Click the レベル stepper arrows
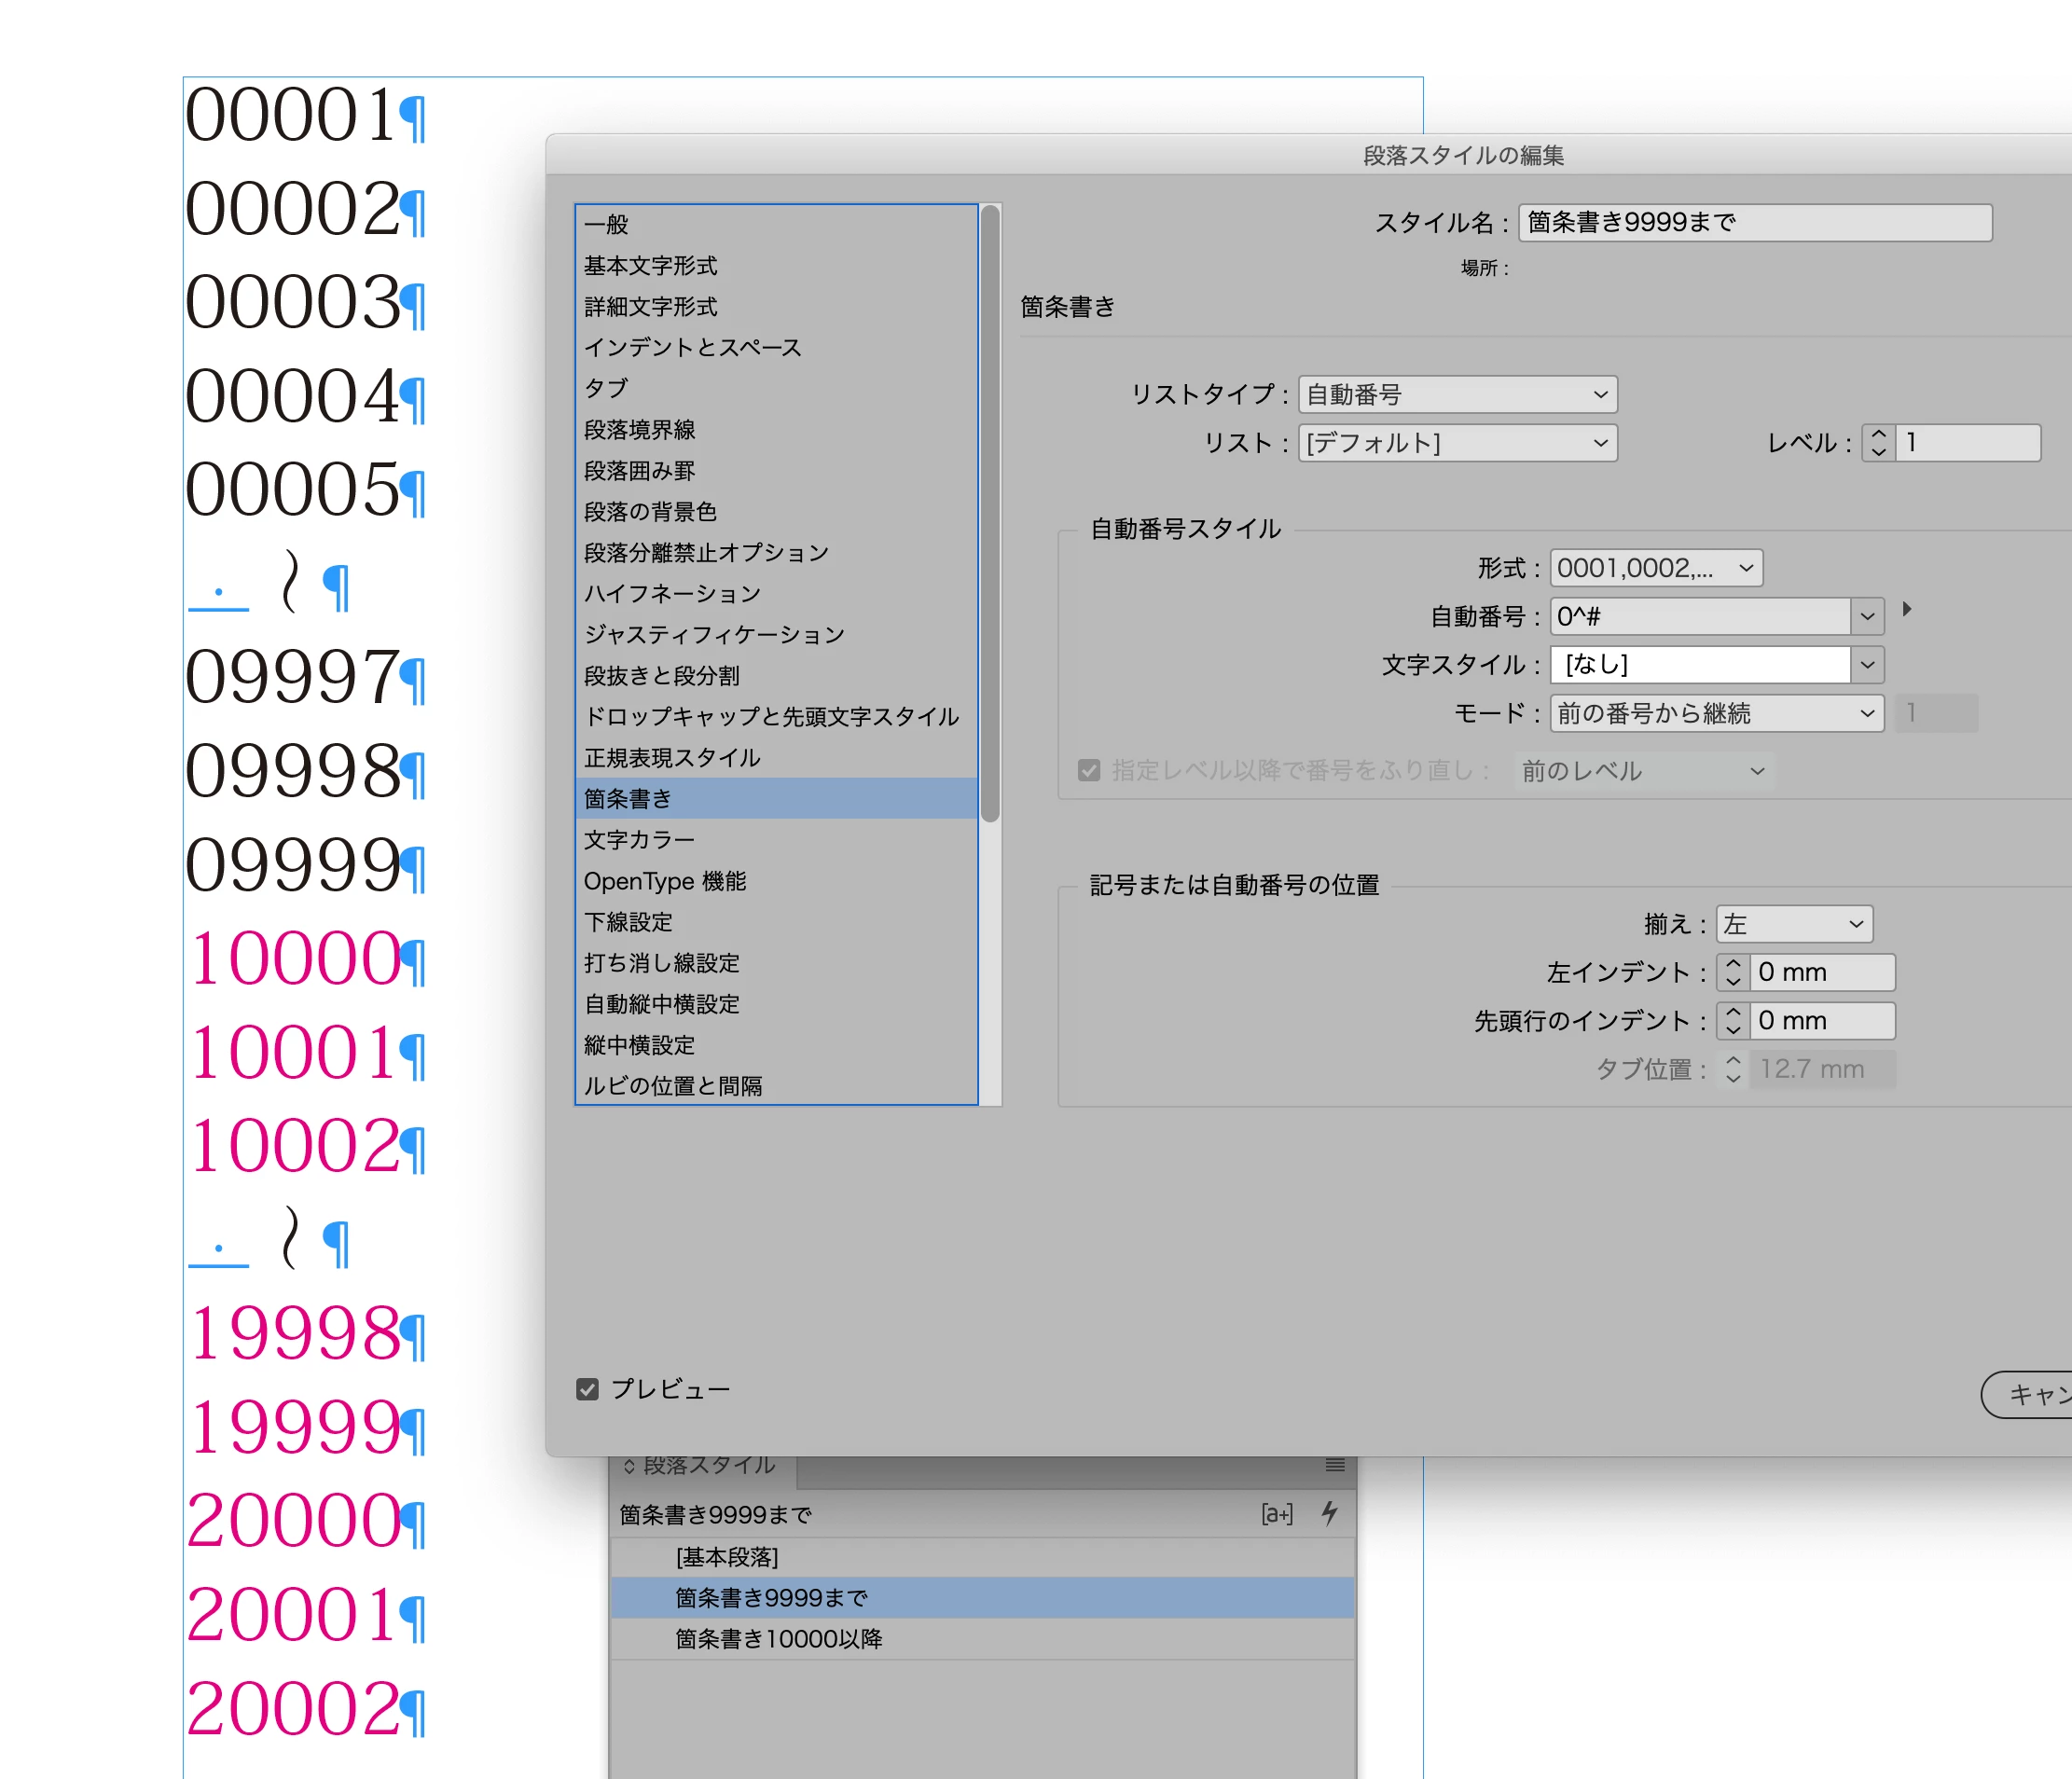 click(1878, 443)
